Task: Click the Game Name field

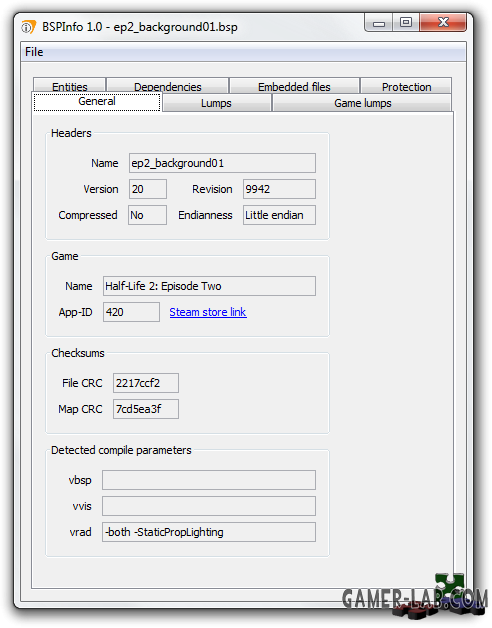Action: [x=209, y=286]
